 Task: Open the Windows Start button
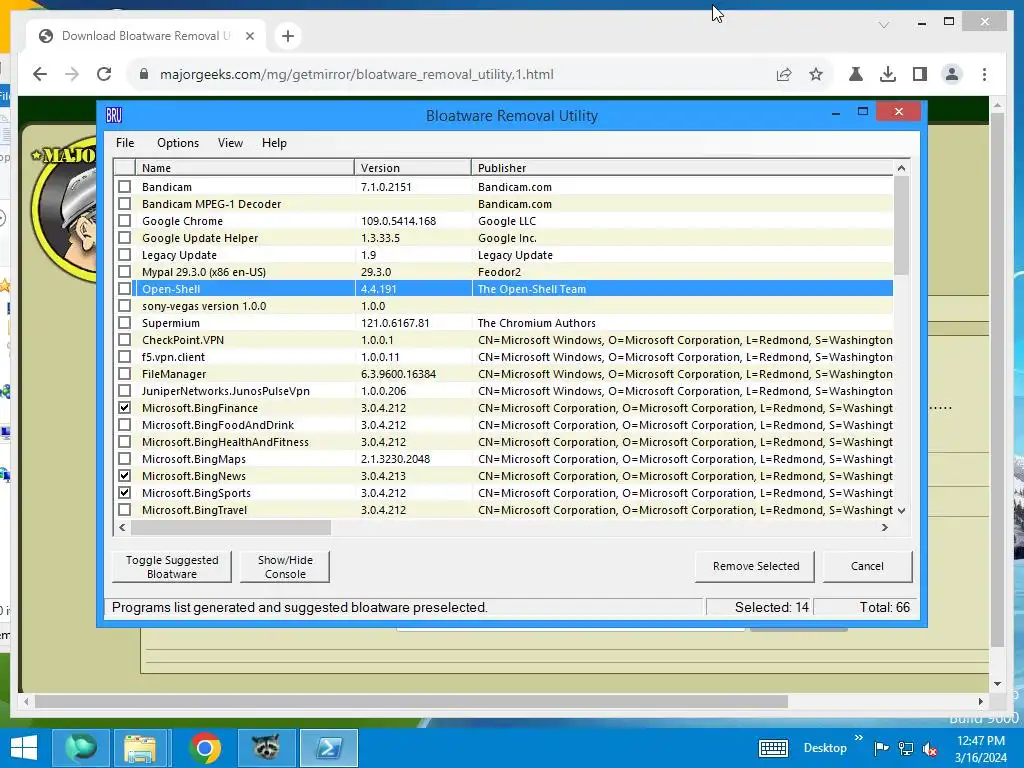pos(24,748)
